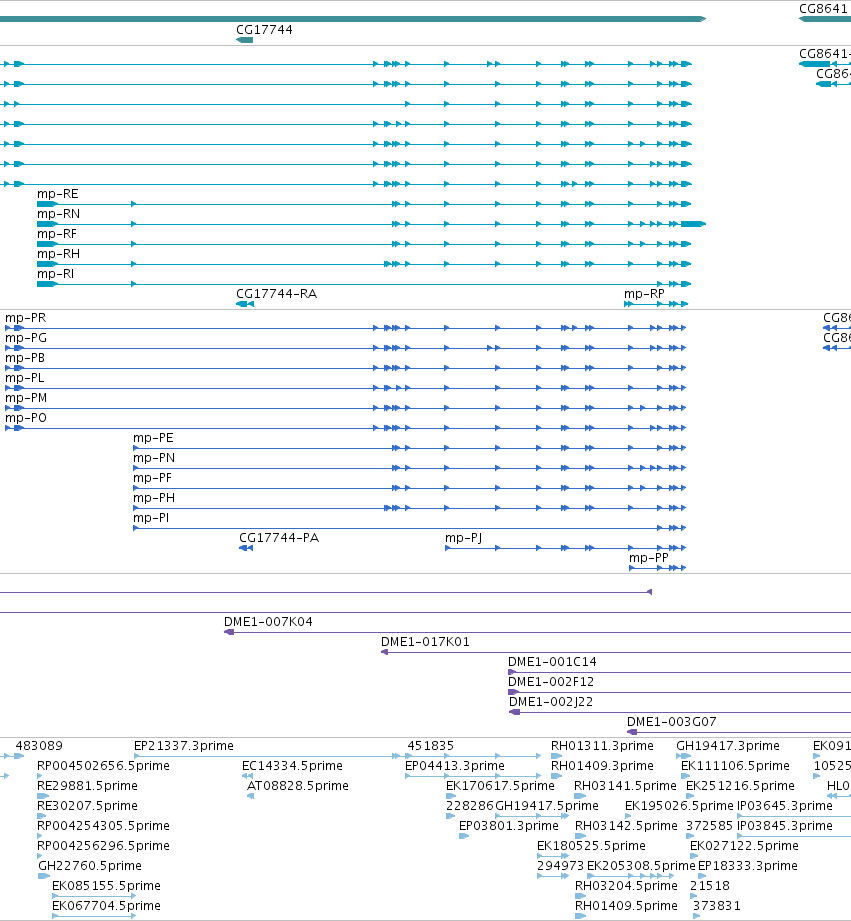851x921 pixels.
Task: Click the mp-RI transcript label
Action: (55, 274)
